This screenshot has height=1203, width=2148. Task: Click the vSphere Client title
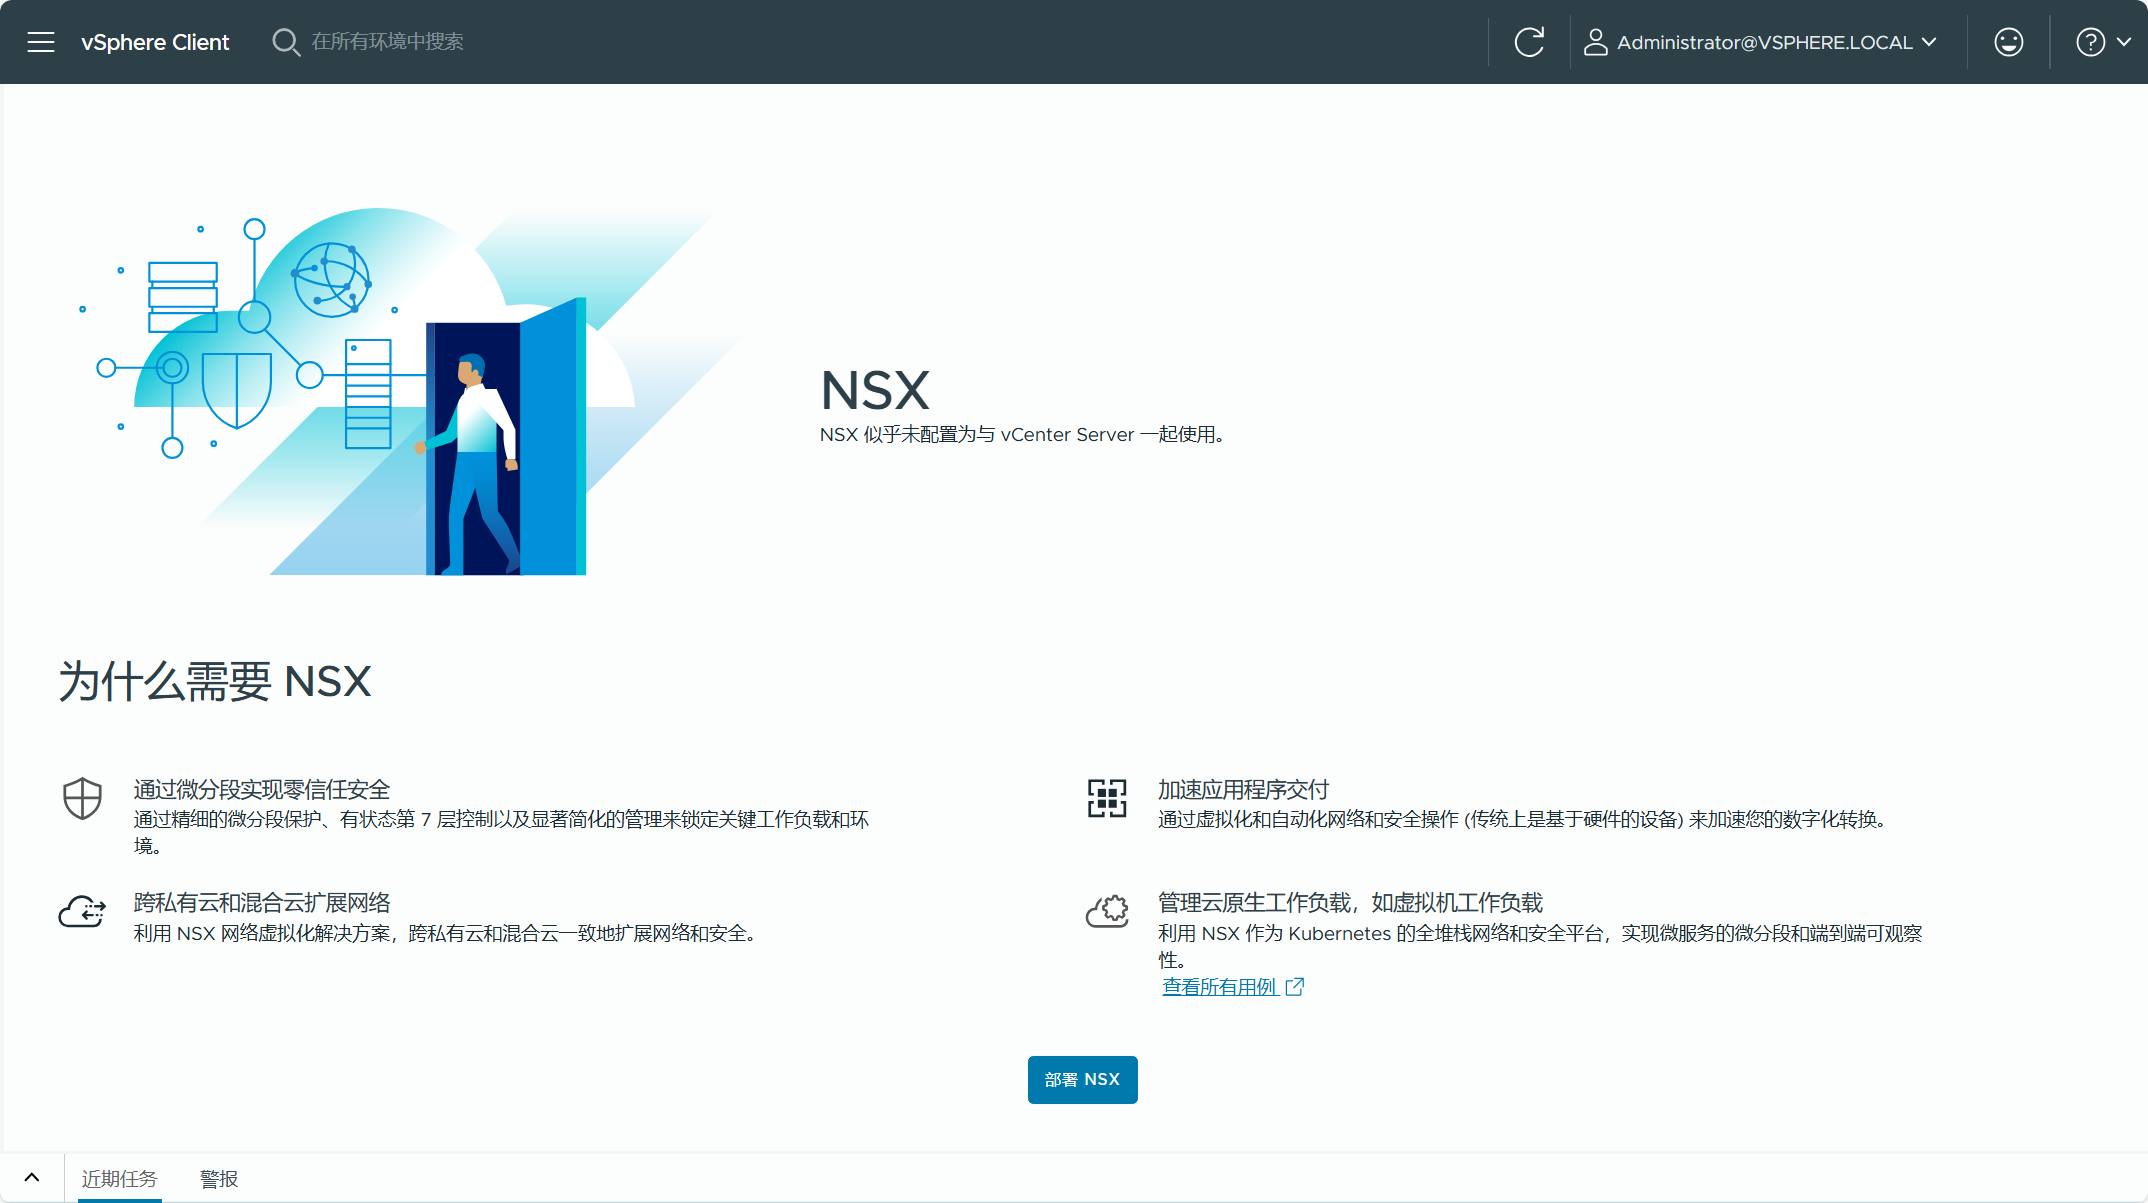155,42
